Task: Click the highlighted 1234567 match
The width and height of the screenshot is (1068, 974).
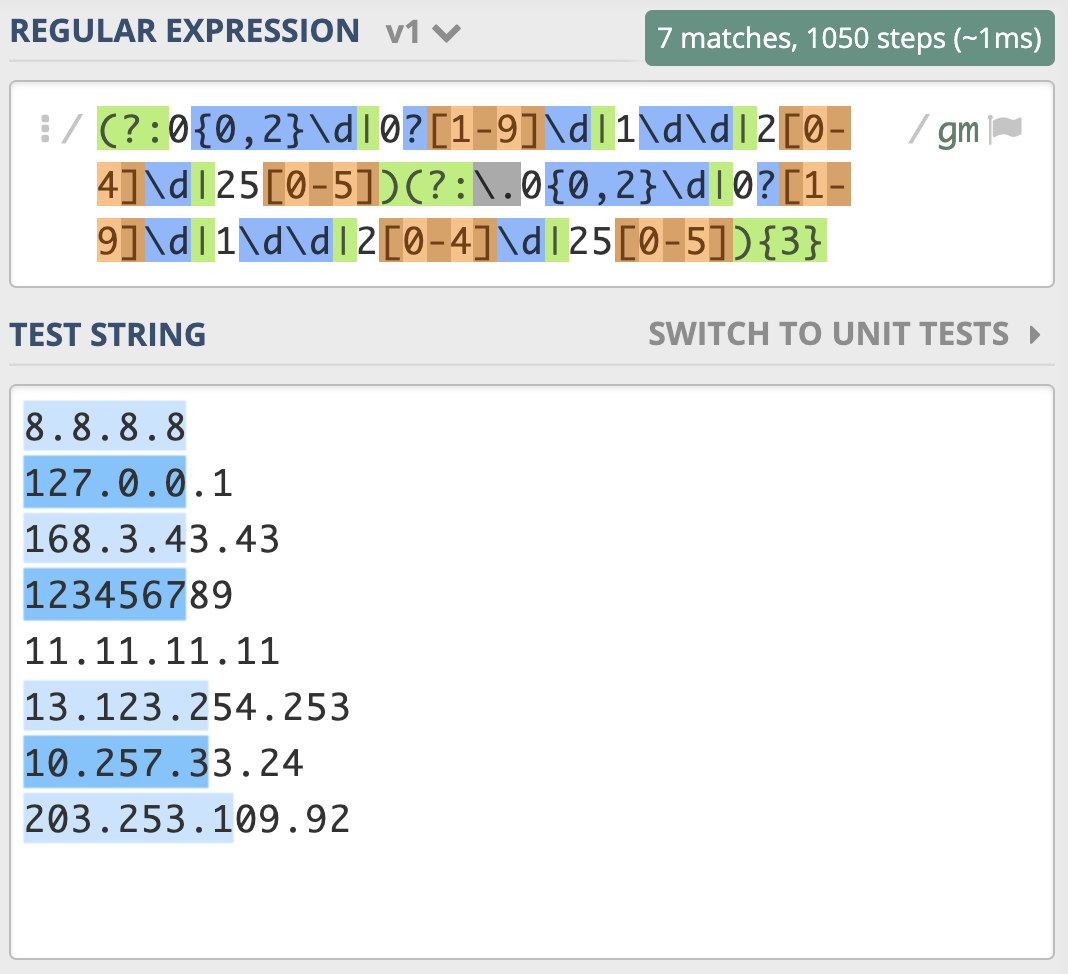Action: pyautogui.click(x=104, y=596)
